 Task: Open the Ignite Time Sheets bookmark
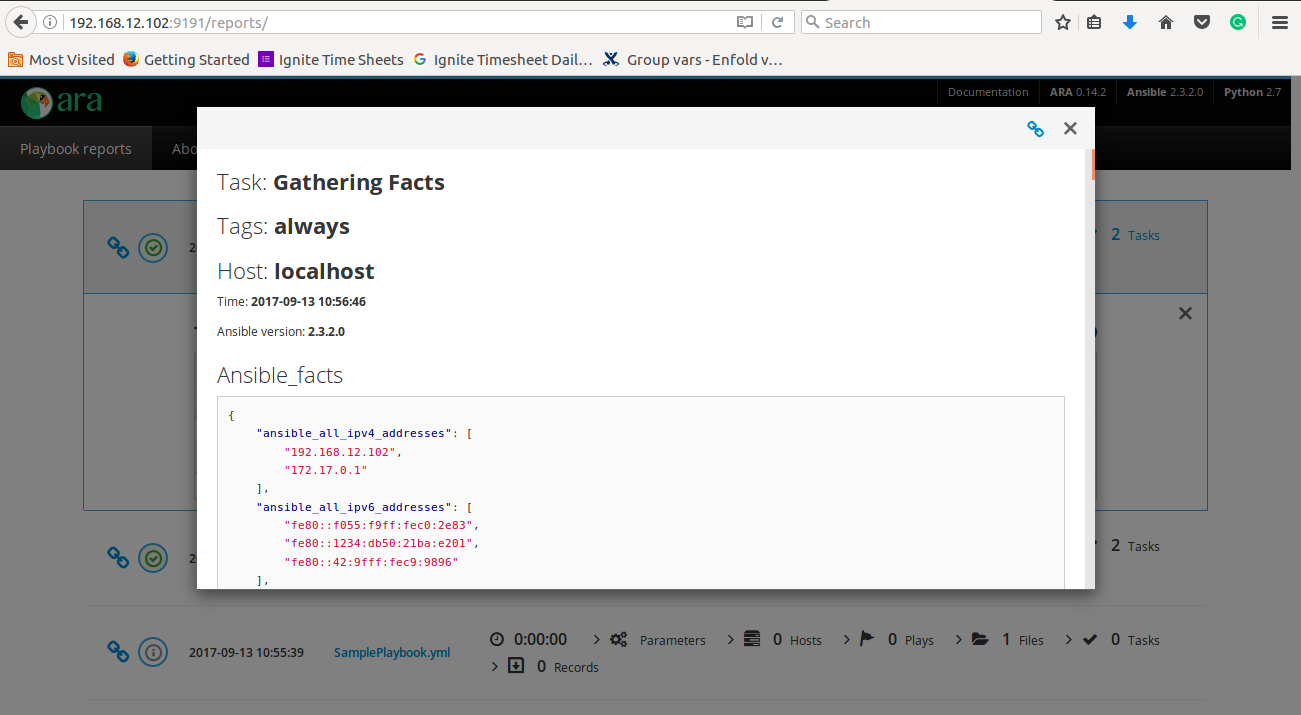click(330, 60)
